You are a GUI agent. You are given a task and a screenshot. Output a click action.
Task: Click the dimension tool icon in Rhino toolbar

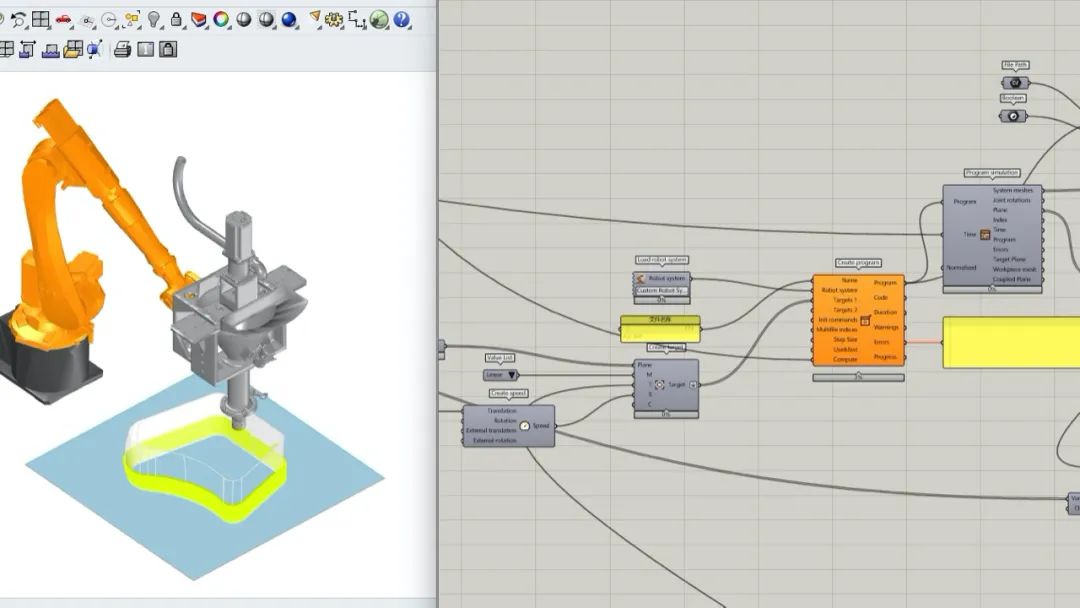click(357, 20)
